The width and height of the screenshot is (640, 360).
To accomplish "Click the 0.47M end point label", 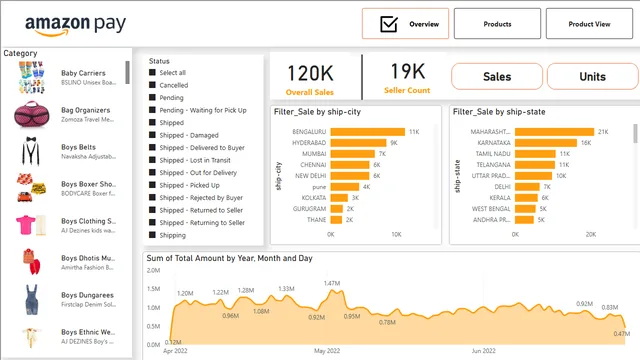I will tap(622, 334).
